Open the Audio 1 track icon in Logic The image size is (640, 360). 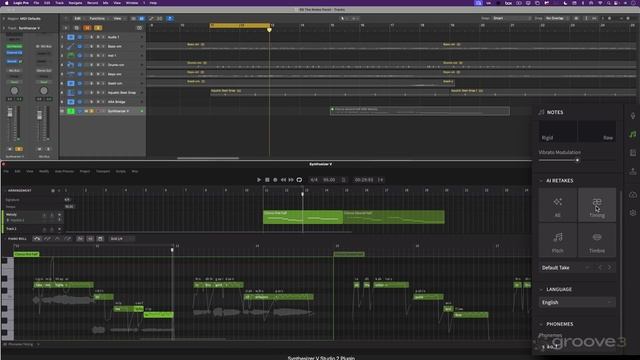tap(71, 37)
